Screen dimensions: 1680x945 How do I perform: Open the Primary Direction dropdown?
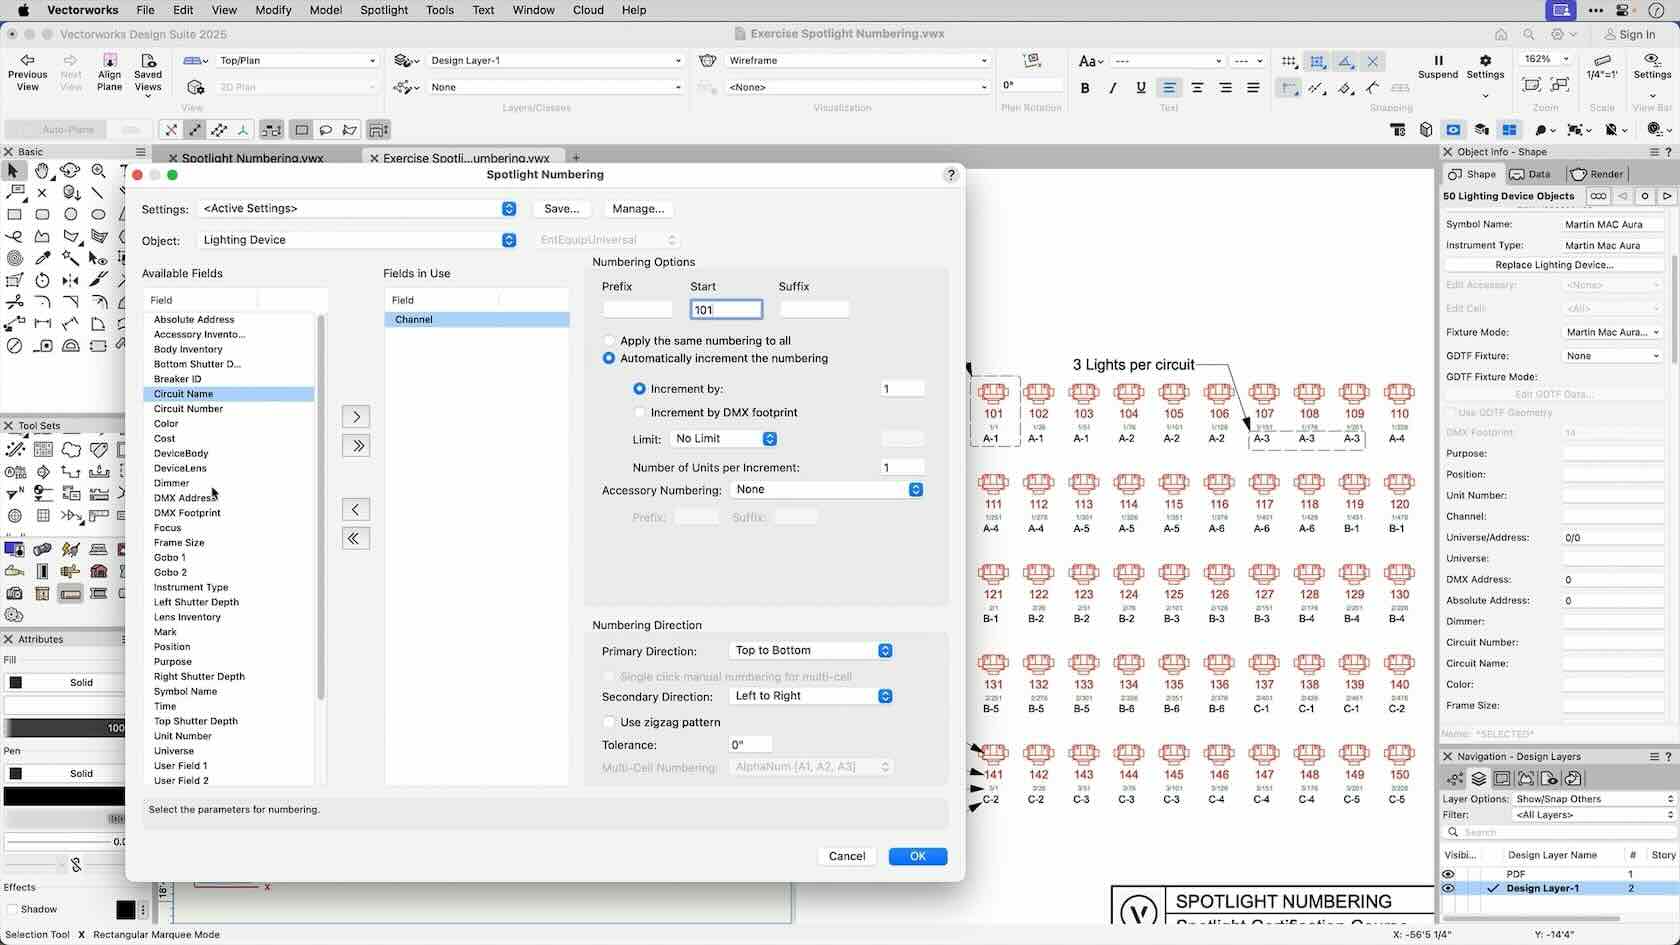(x=811, y=650)
